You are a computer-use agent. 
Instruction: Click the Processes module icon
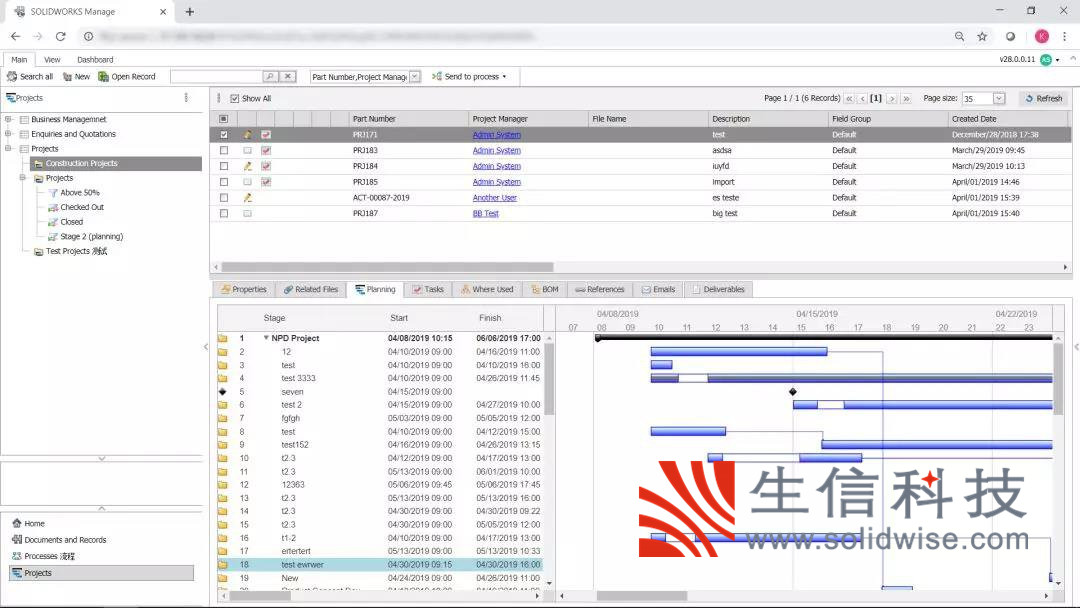tap(17, 556)
